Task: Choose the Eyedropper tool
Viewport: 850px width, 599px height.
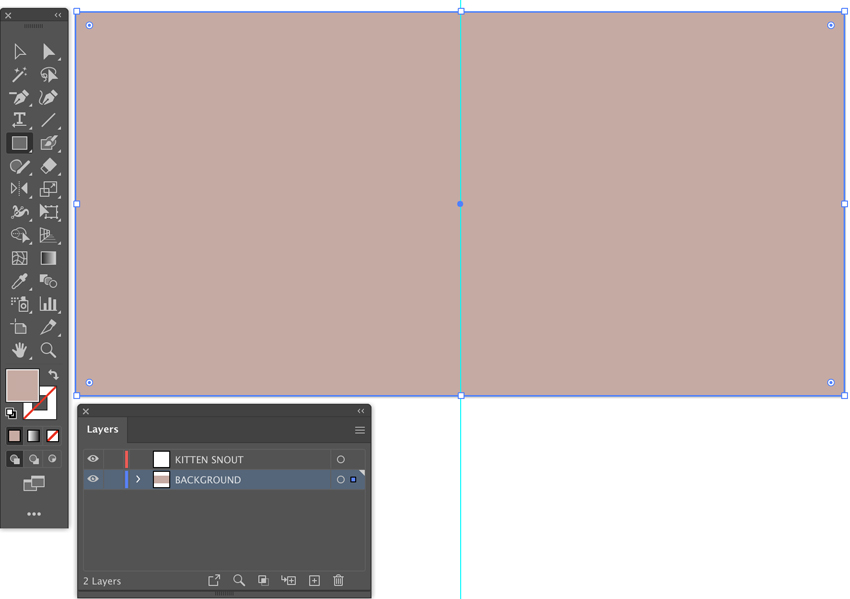Action: [x=20, y=281]
